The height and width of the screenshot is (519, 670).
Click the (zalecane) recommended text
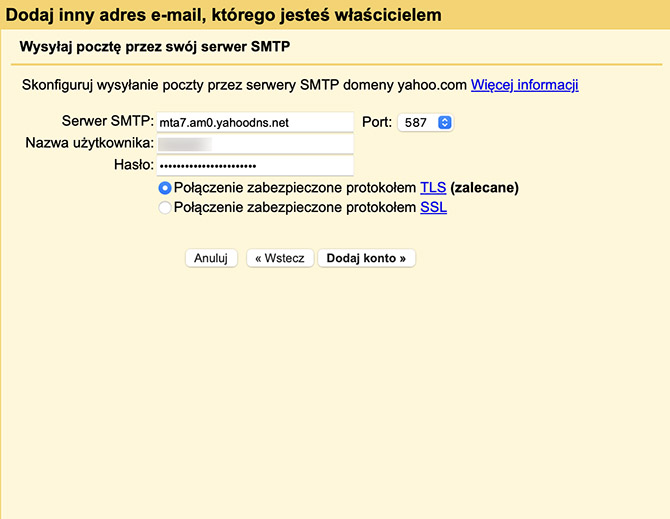click(x=485, y=188)
